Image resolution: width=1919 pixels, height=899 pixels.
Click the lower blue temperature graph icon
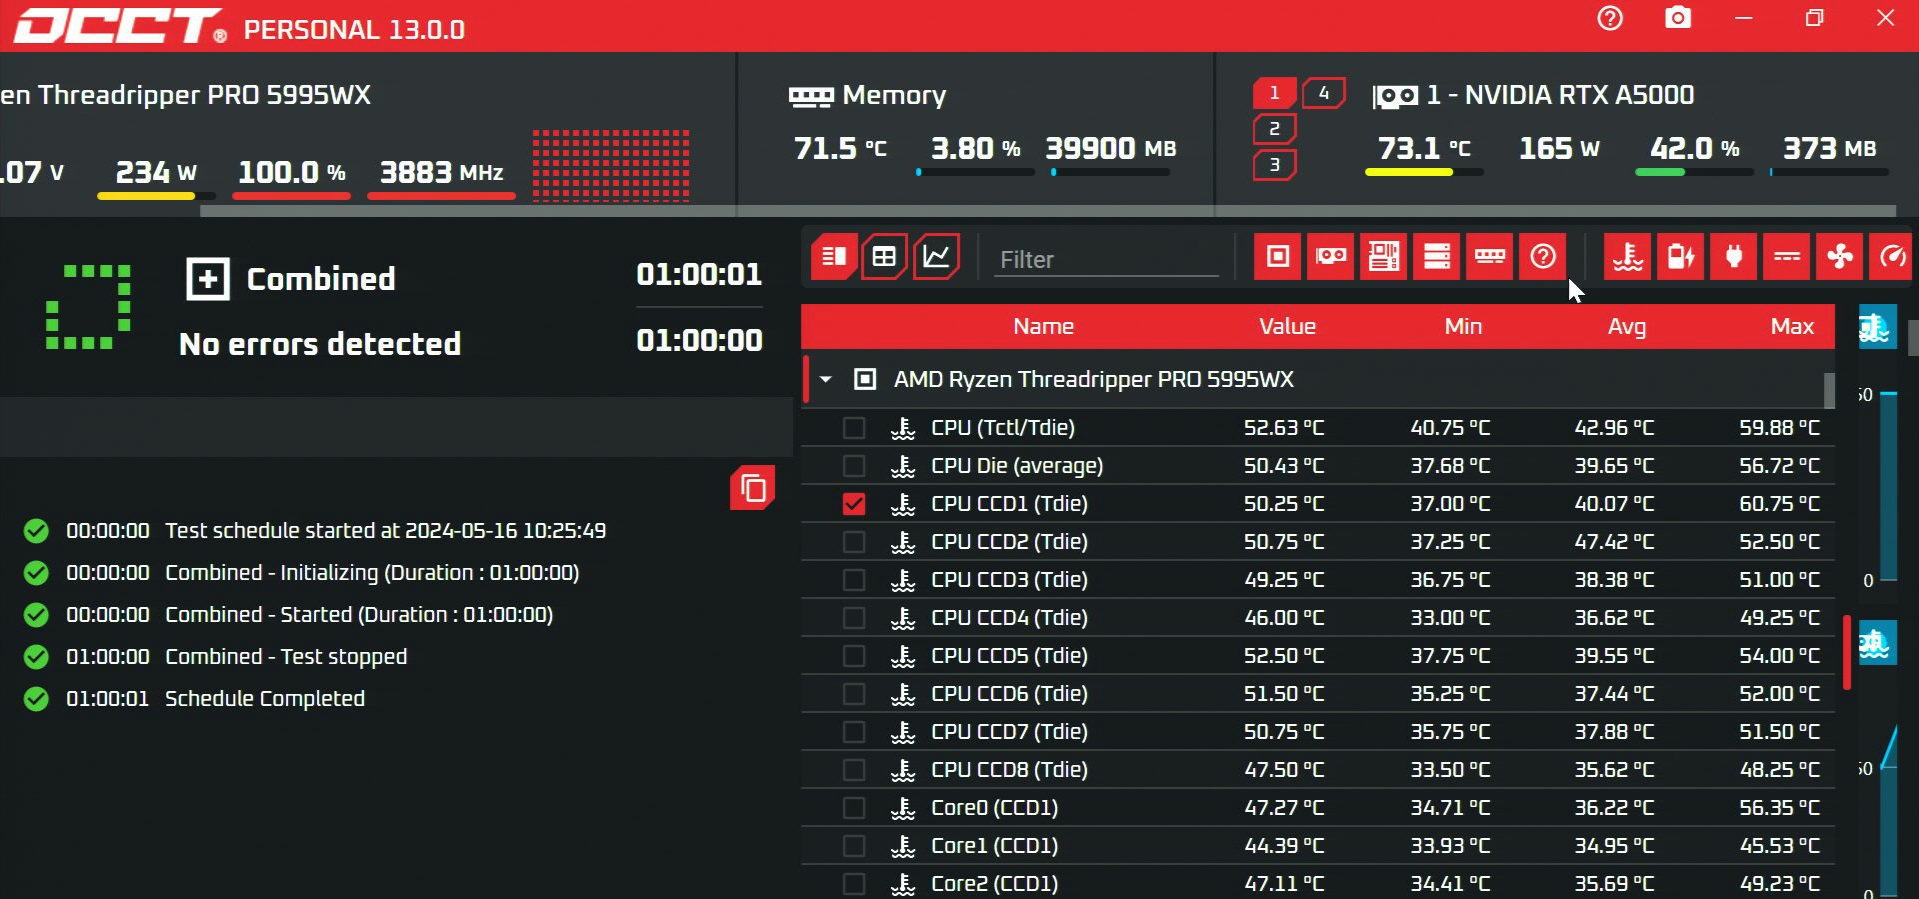(1876, 642)
